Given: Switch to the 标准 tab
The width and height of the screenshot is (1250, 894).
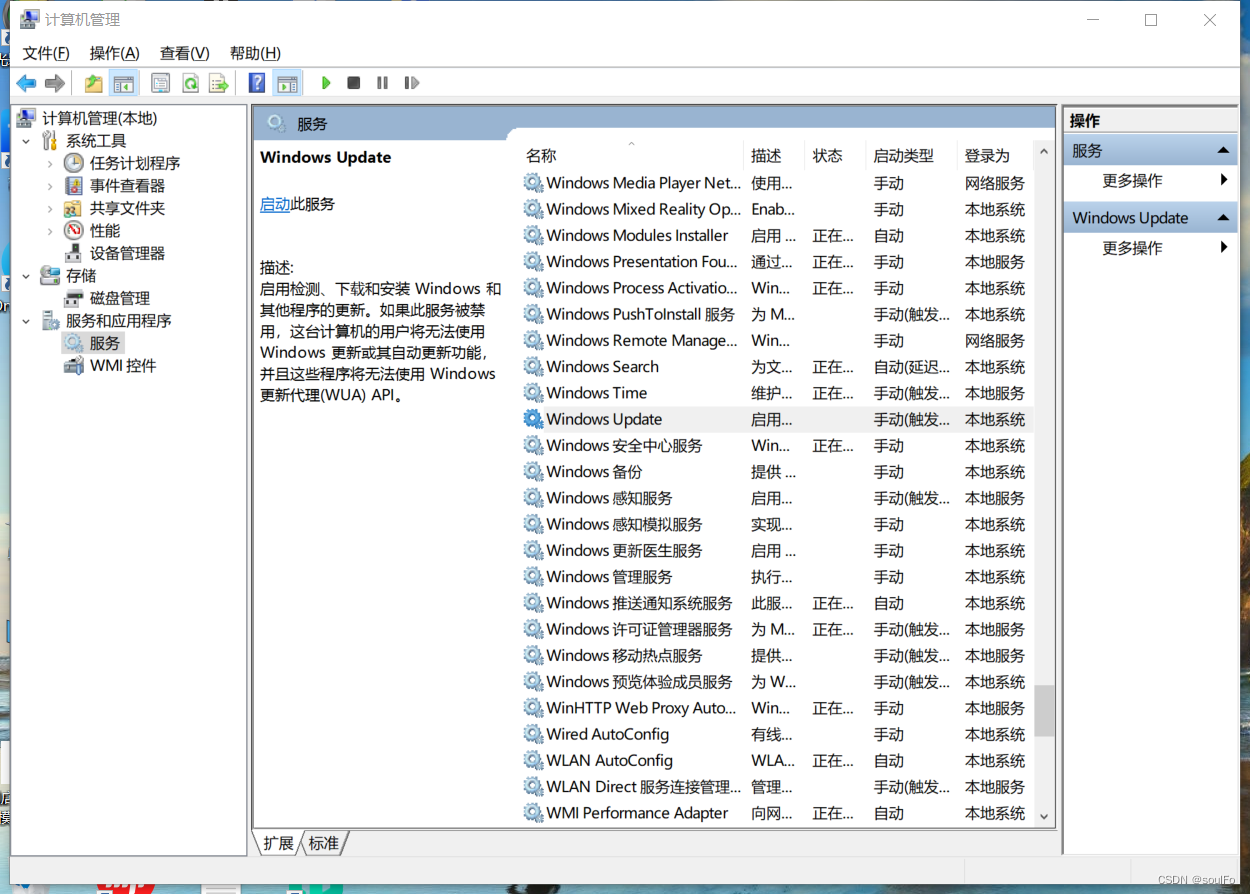Looking at the screenshot, I should point(324,843).
